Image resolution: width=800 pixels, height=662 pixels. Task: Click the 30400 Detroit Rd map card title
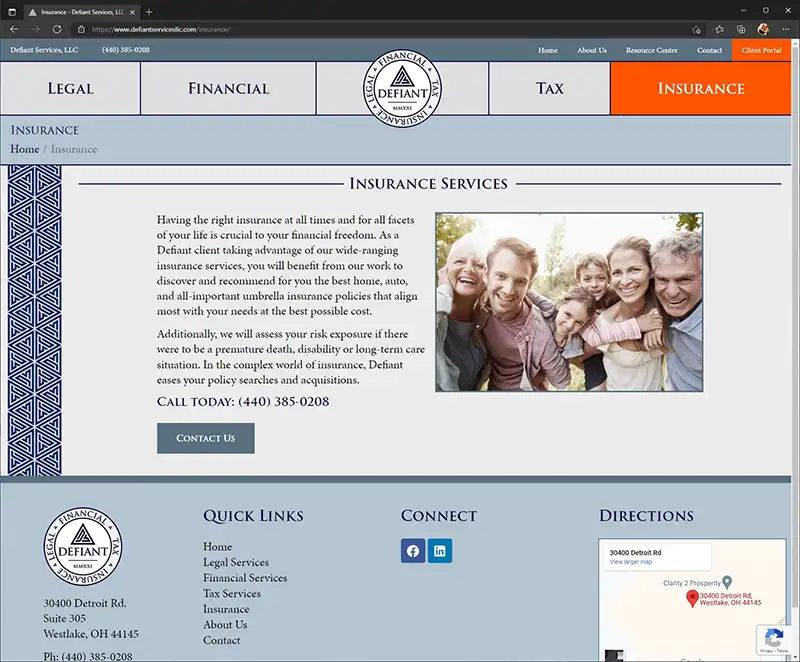(x=635, y=552)
